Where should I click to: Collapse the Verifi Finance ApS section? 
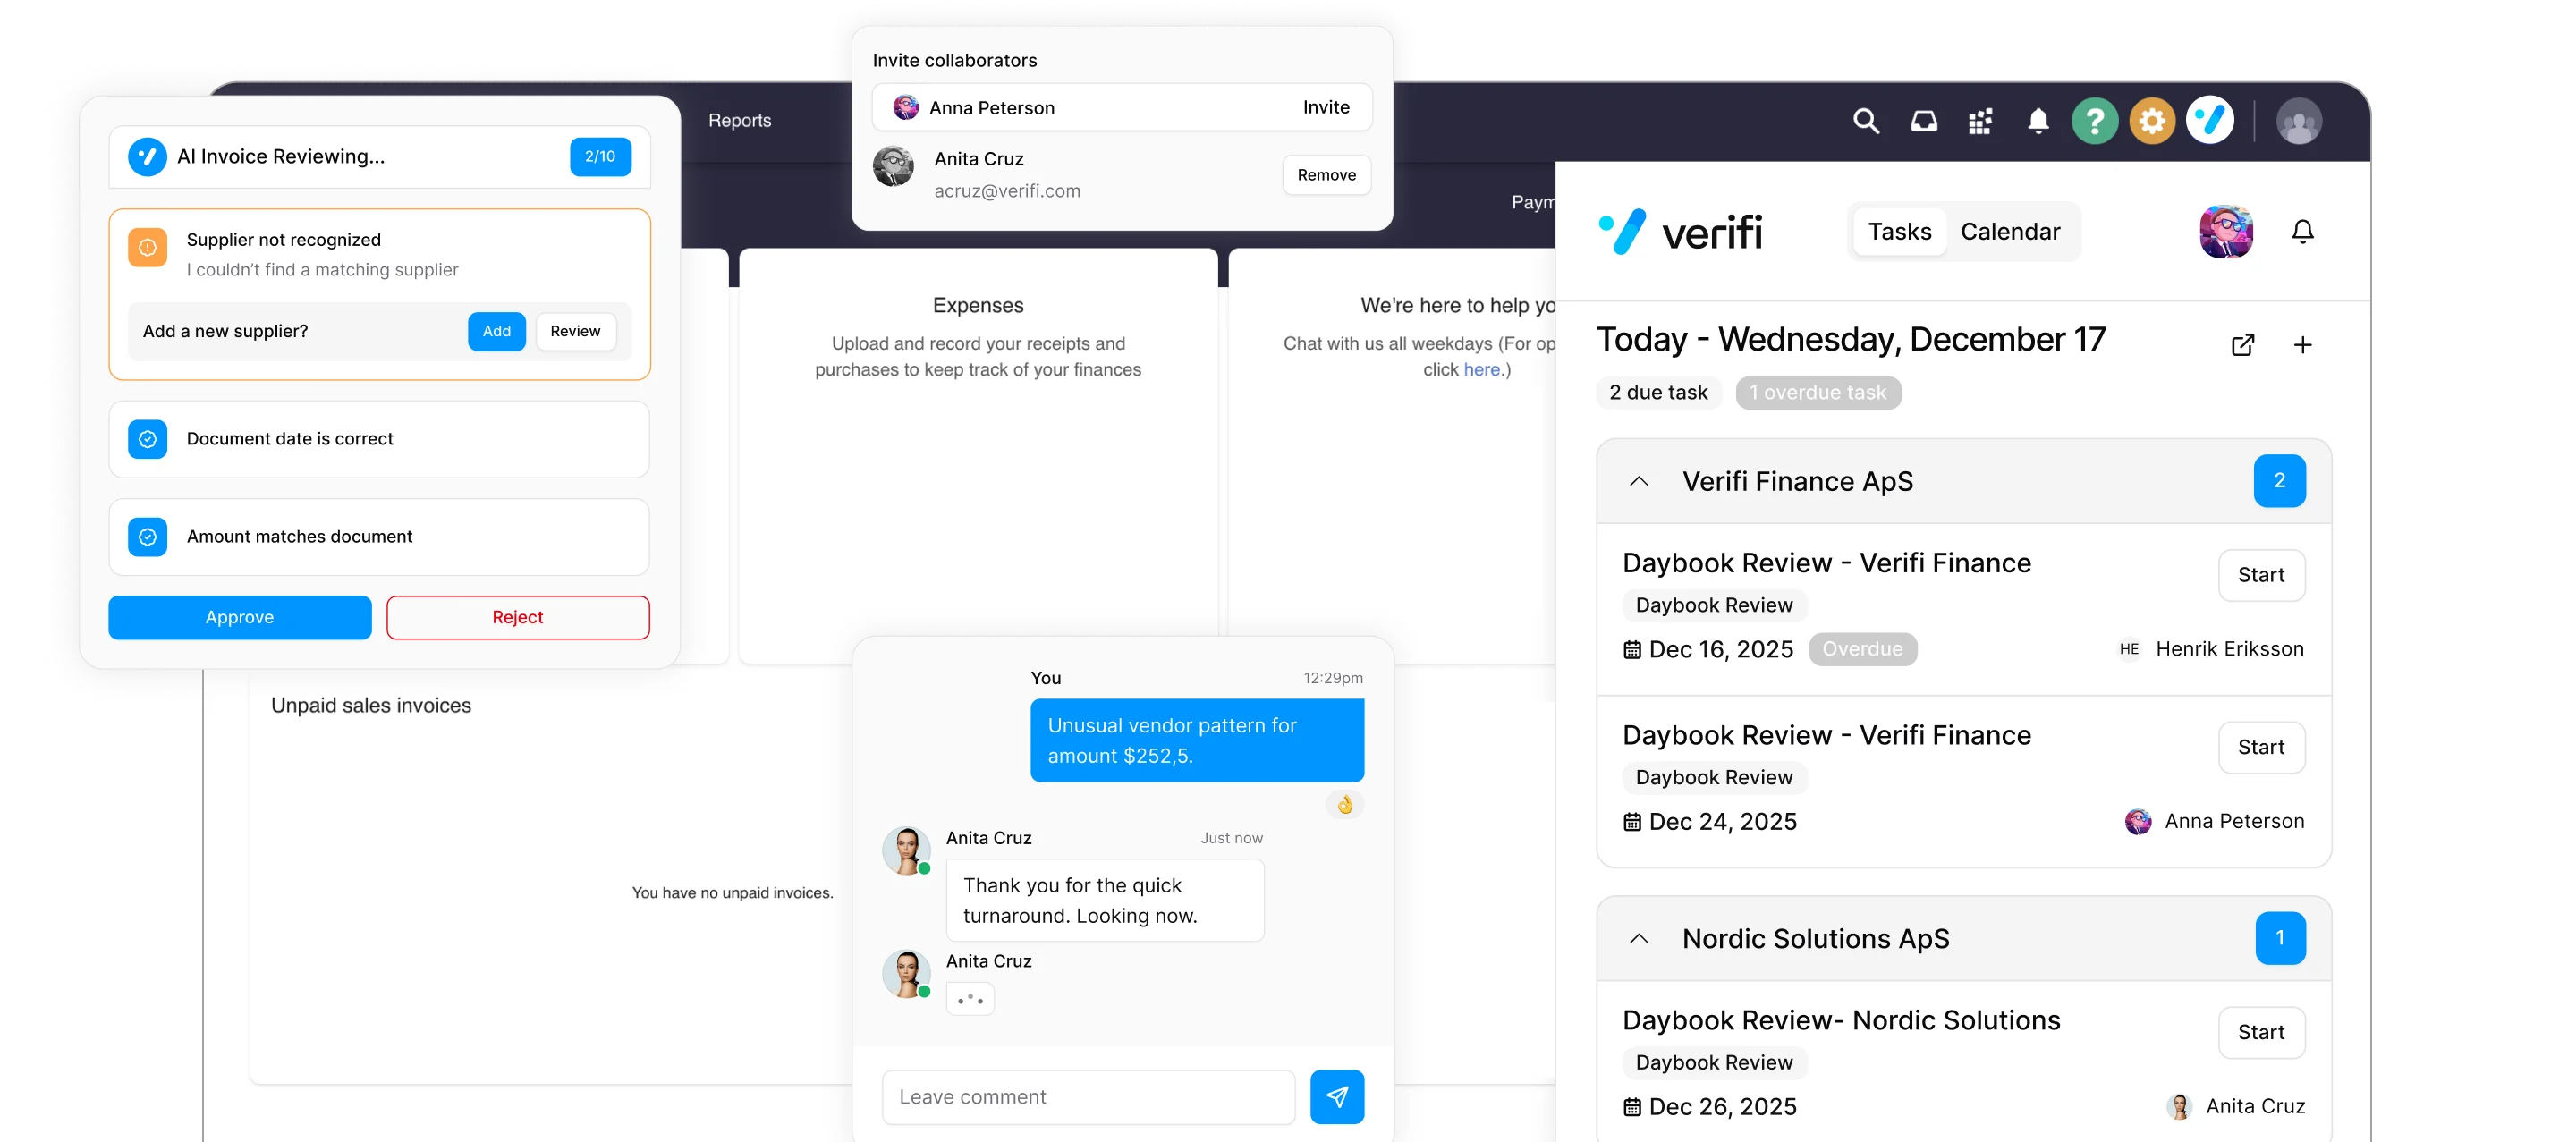(x=1638, y=481)
